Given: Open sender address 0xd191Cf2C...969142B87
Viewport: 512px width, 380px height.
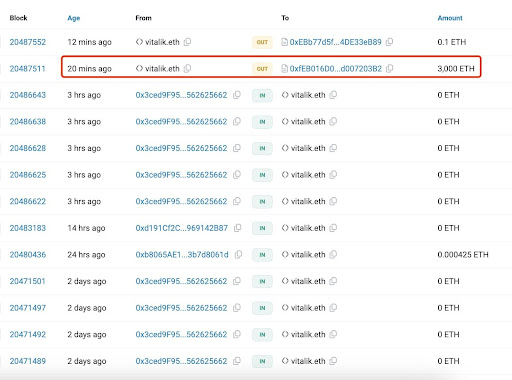Looking at the screenshot, I should tap(182, 228).
